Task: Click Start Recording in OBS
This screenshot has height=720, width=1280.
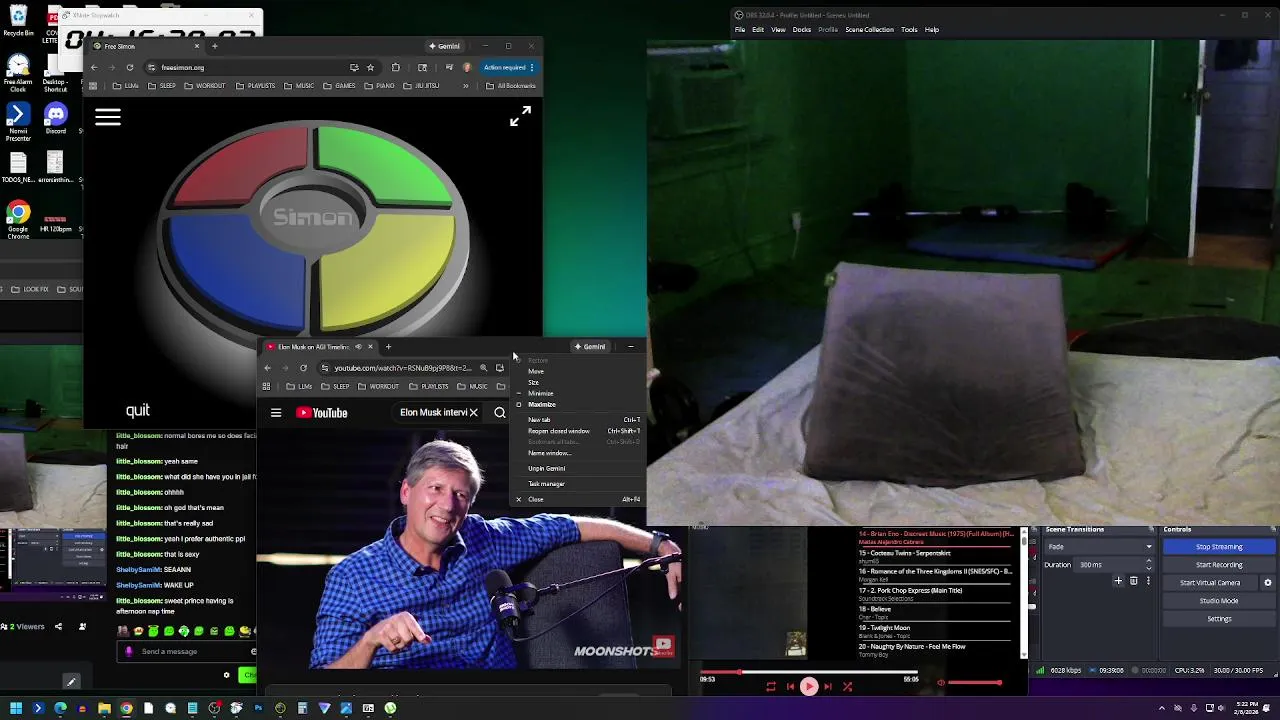Action: coord(1219,565)
